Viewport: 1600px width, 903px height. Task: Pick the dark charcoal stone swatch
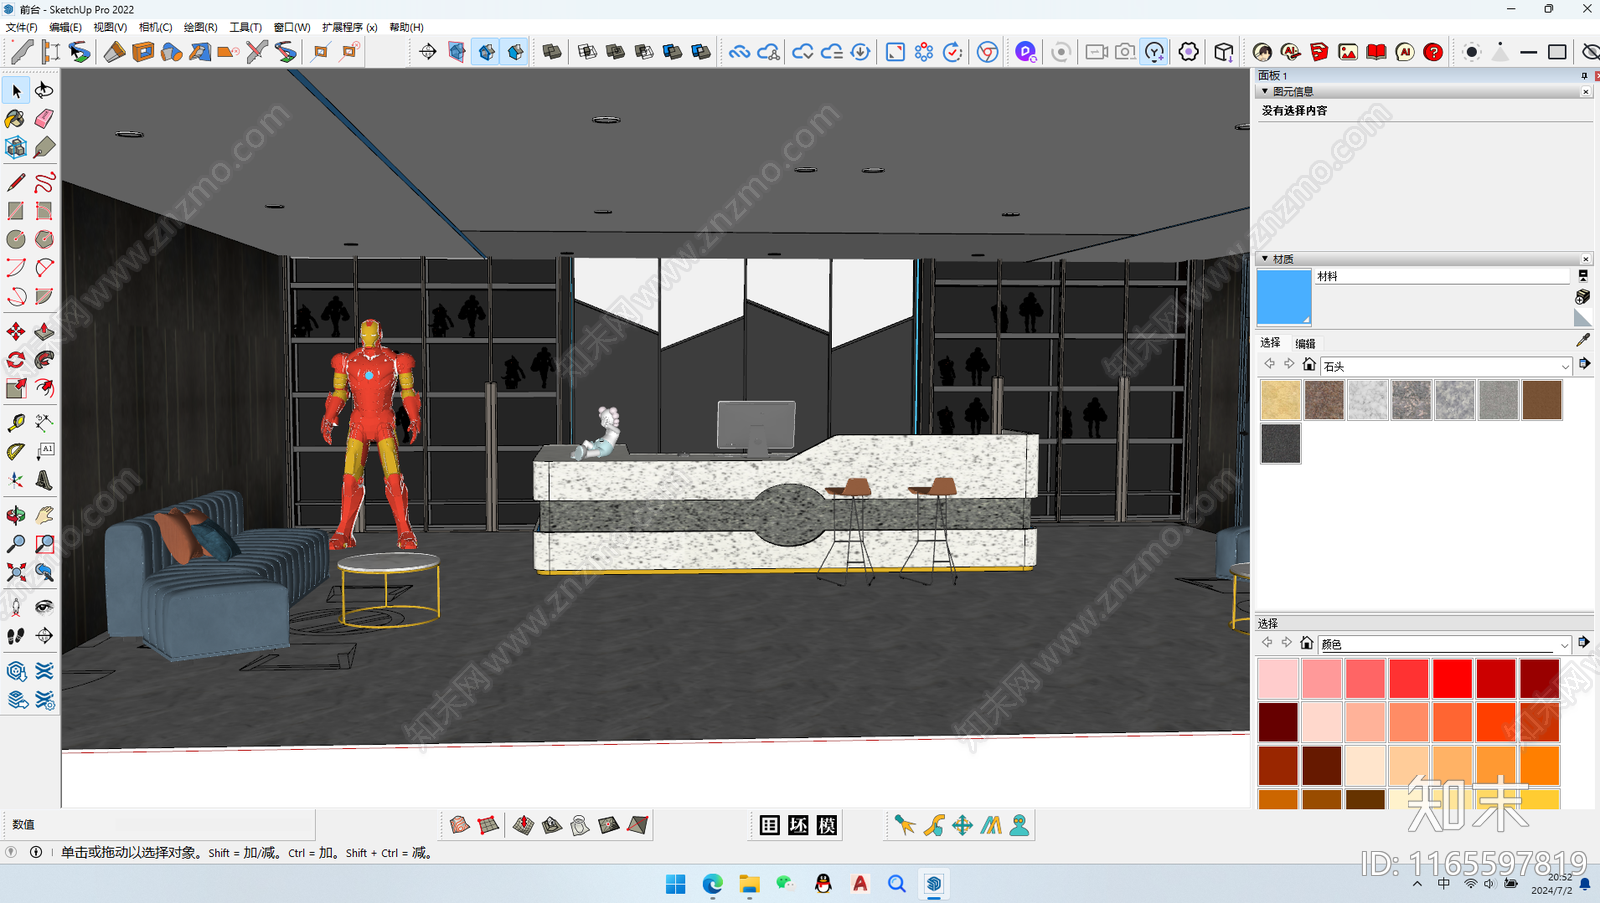(x=1280, y=444)
